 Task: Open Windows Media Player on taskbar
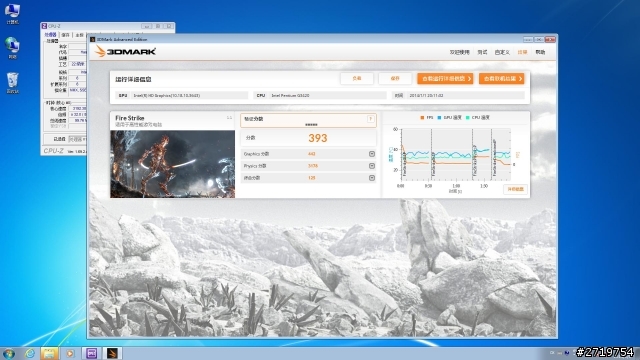pyautogui.click(x=71, y=353)
